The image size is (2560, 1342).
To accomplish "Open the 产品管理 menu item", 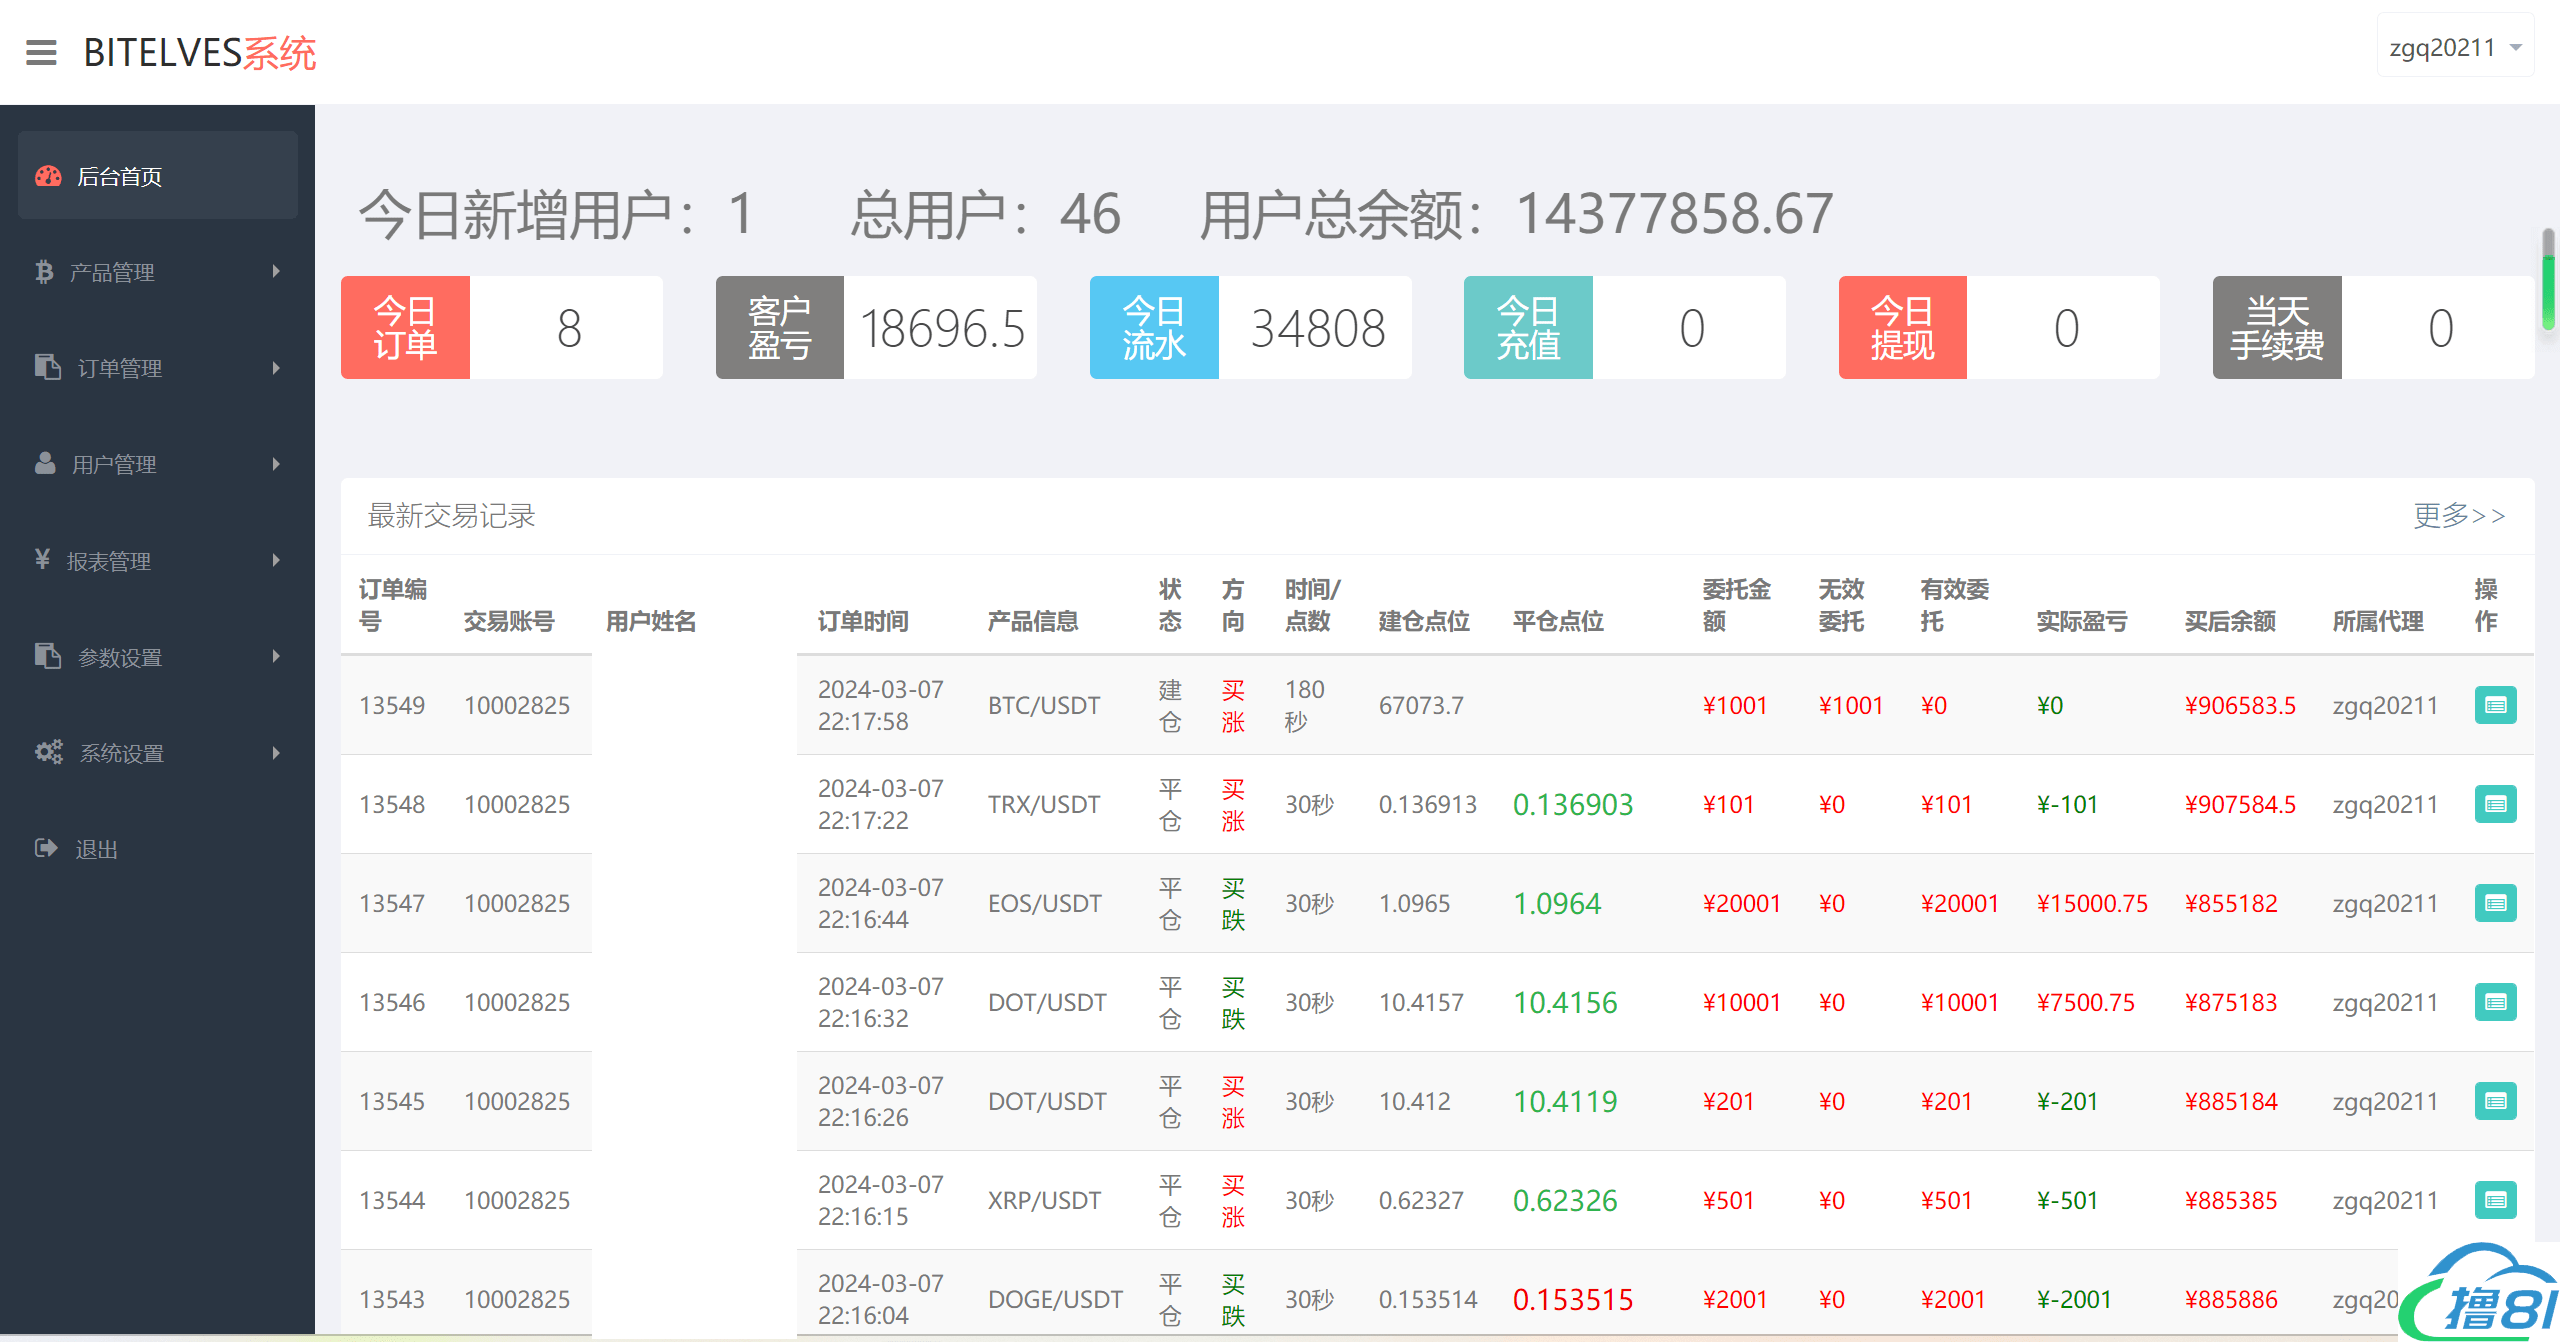I will [x=112, y=272].
